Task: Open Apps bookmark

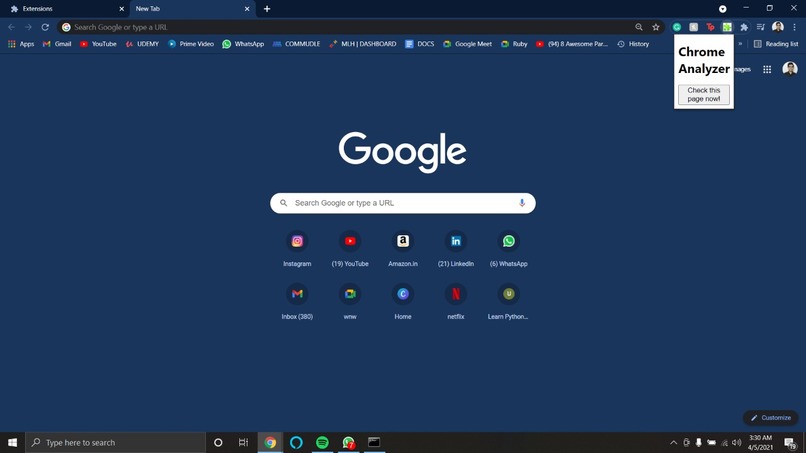Action: (x=21, y=44)
